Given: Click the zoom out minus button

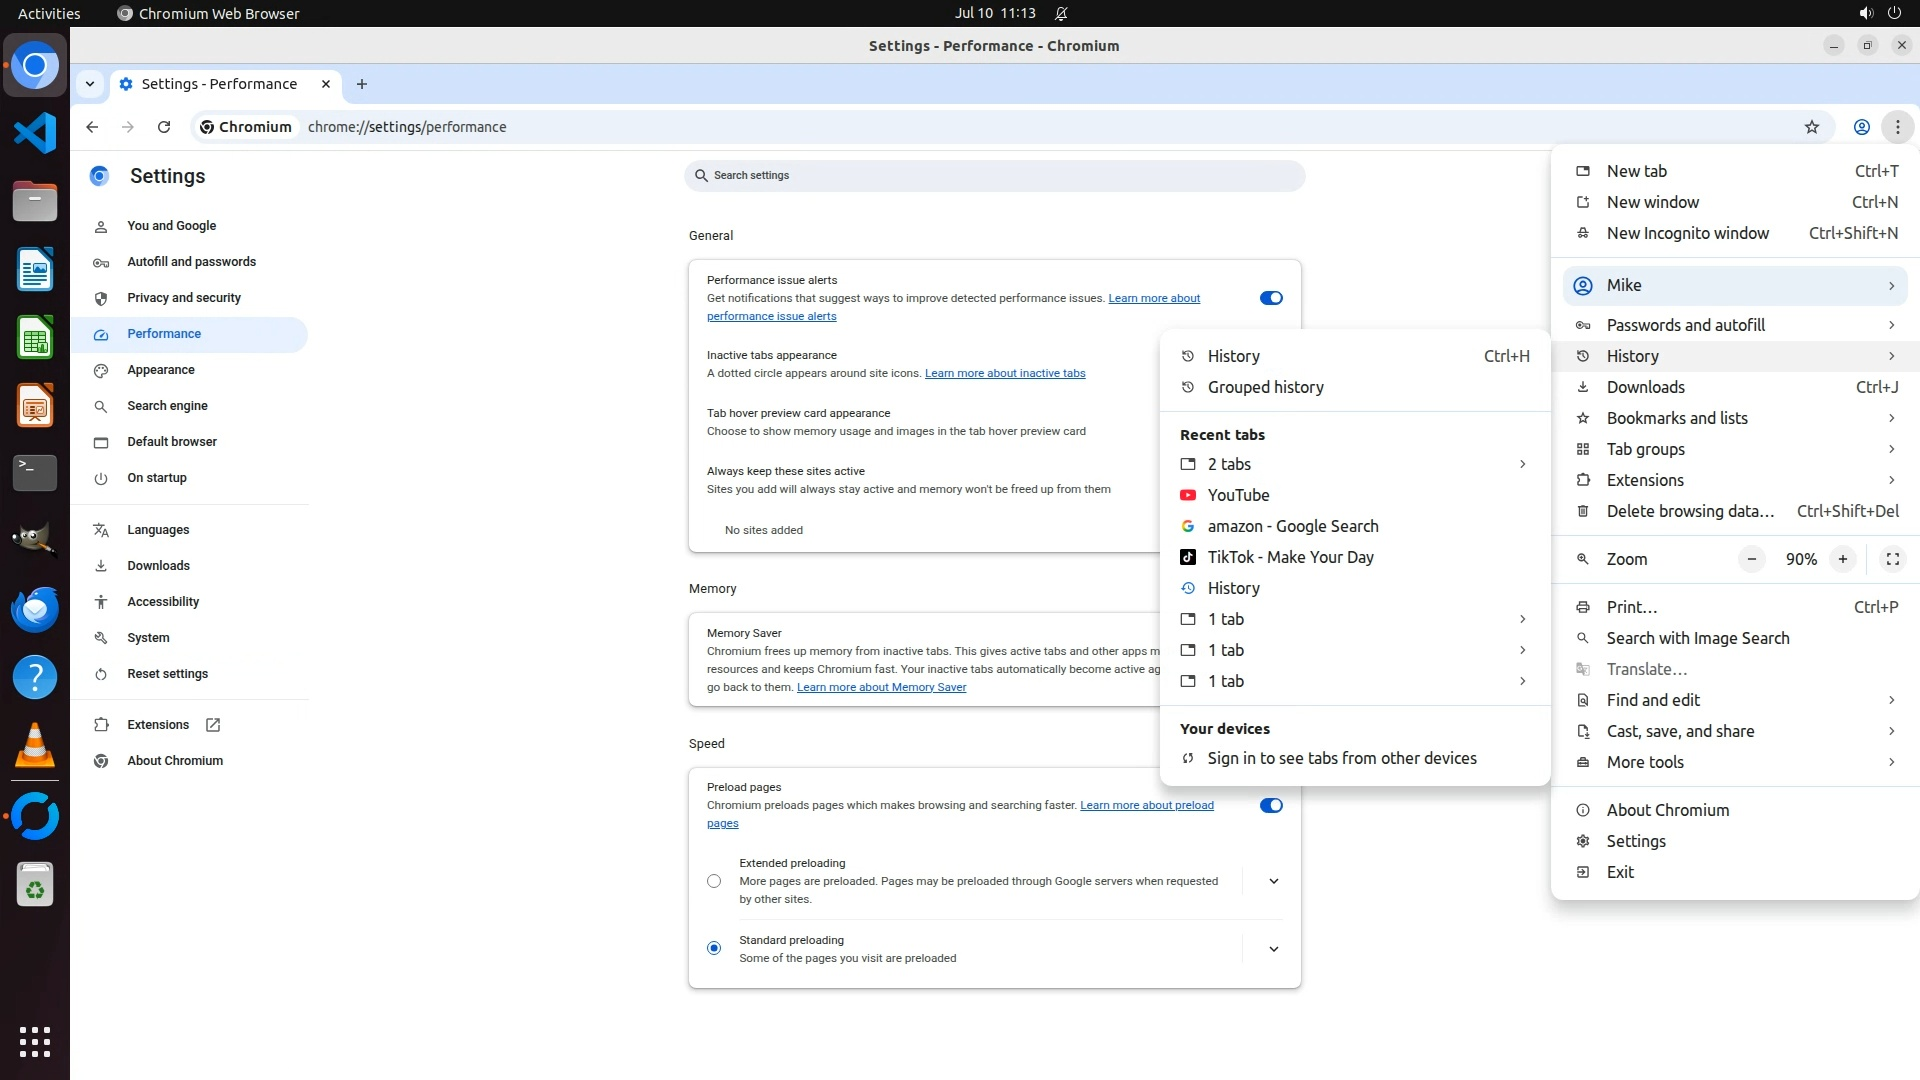Looking at the screenshot, I should point(1751,559).
